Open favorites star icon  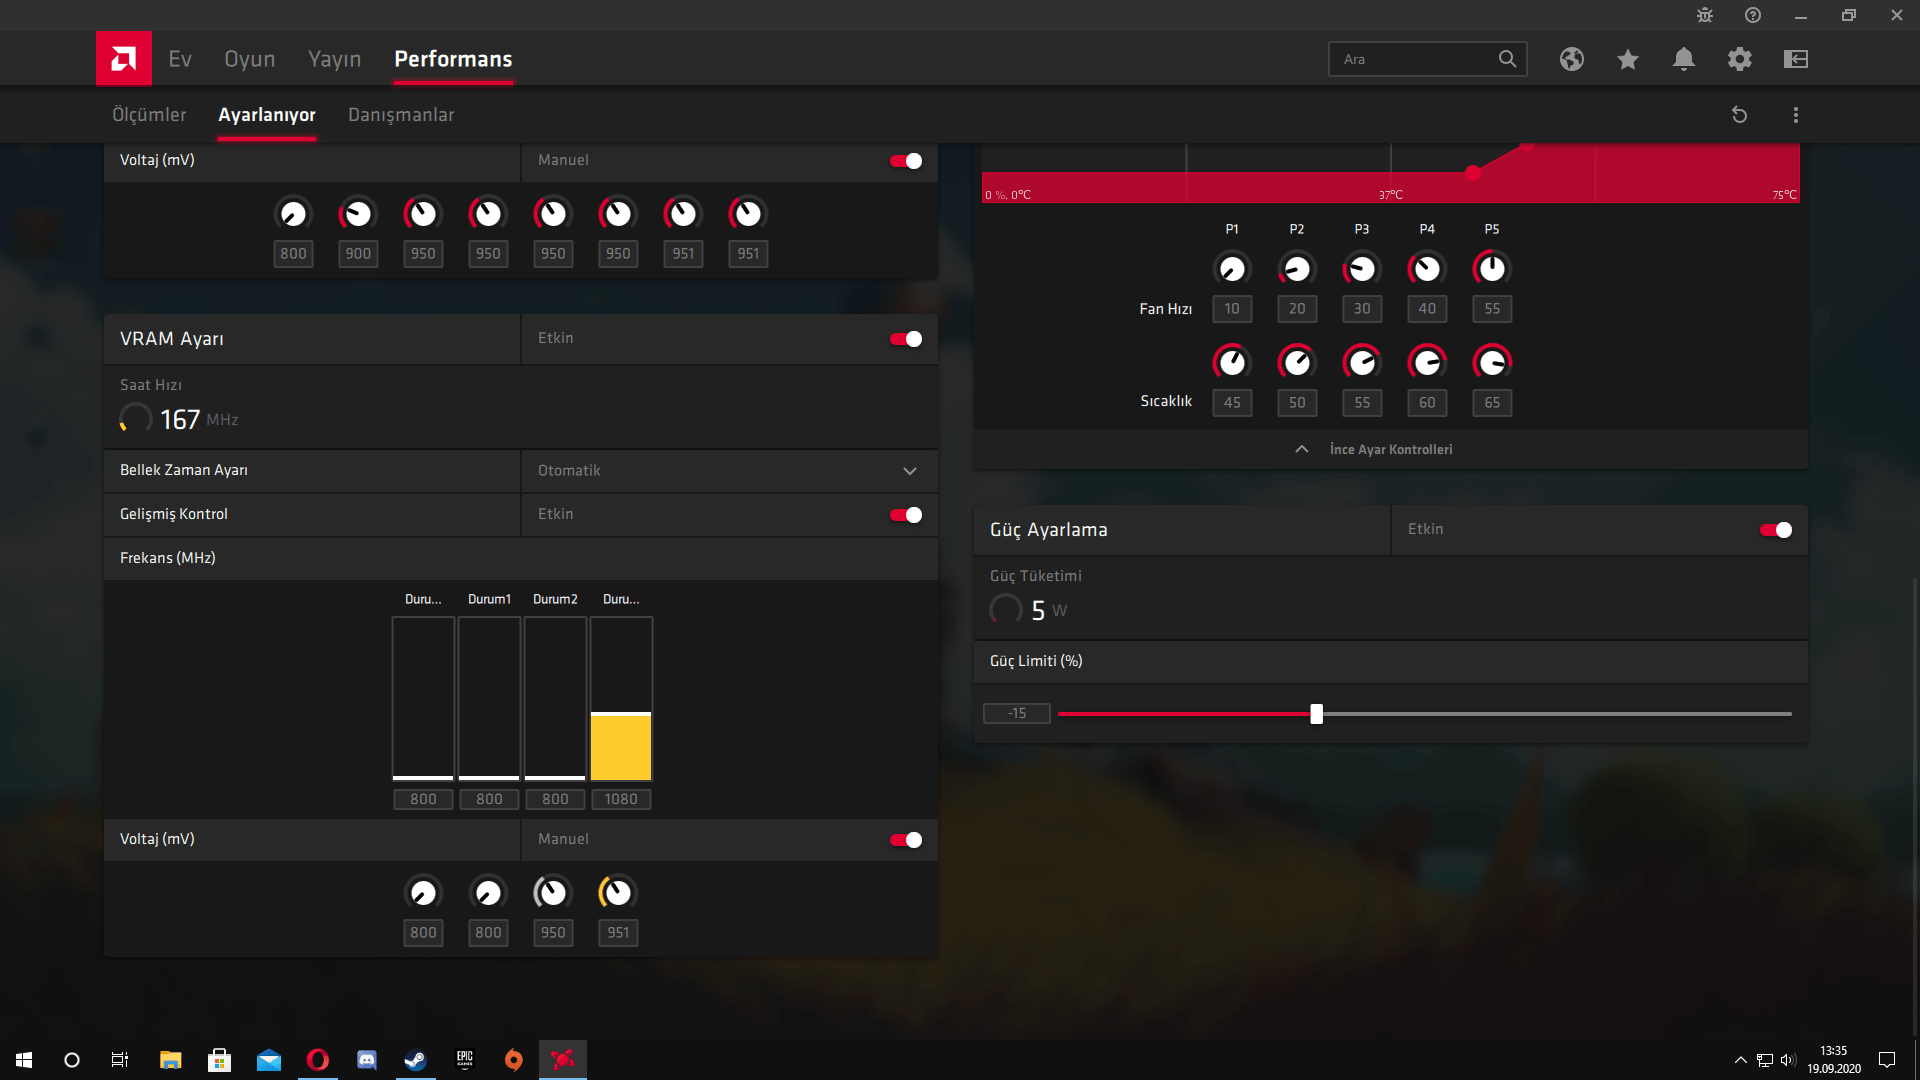point(1628,59)
